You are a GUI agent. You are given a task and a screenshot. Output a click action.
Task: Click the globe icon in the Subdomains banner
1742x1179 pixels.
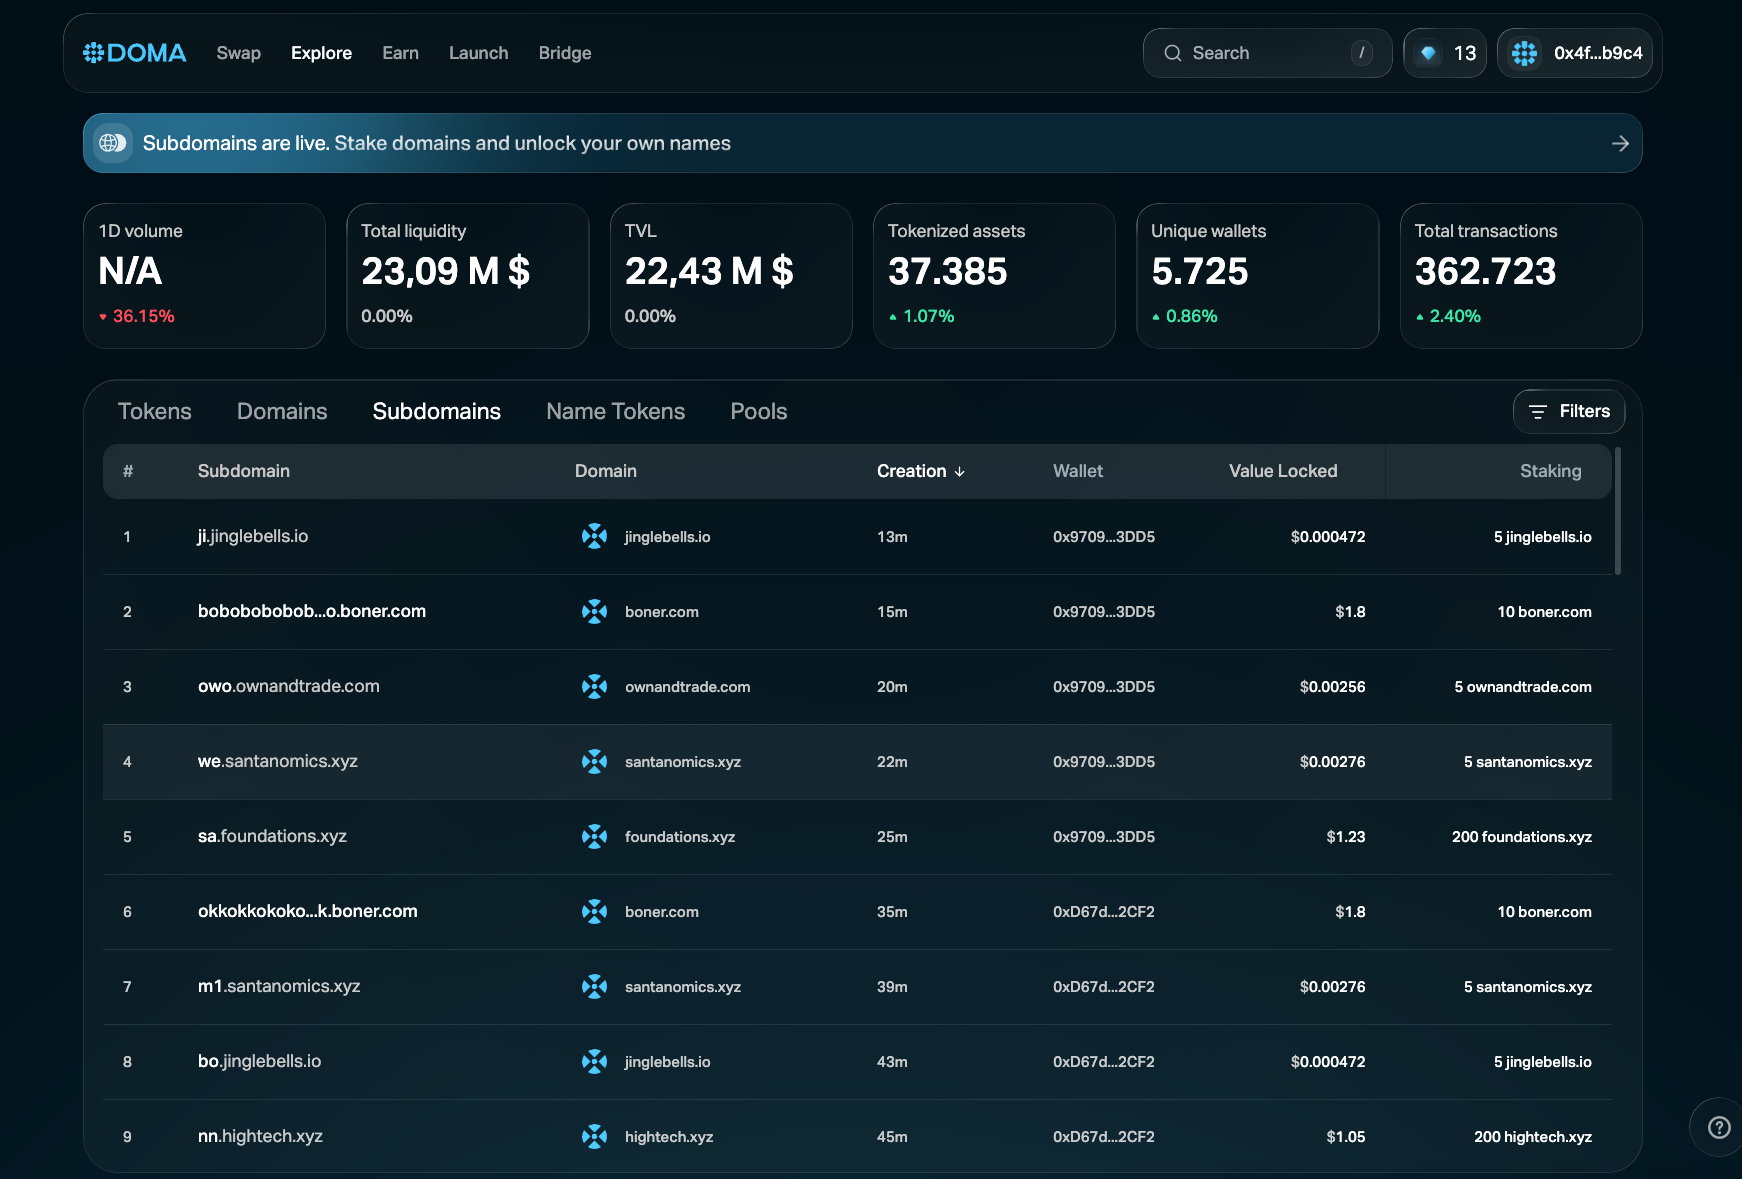click(112, 143)
